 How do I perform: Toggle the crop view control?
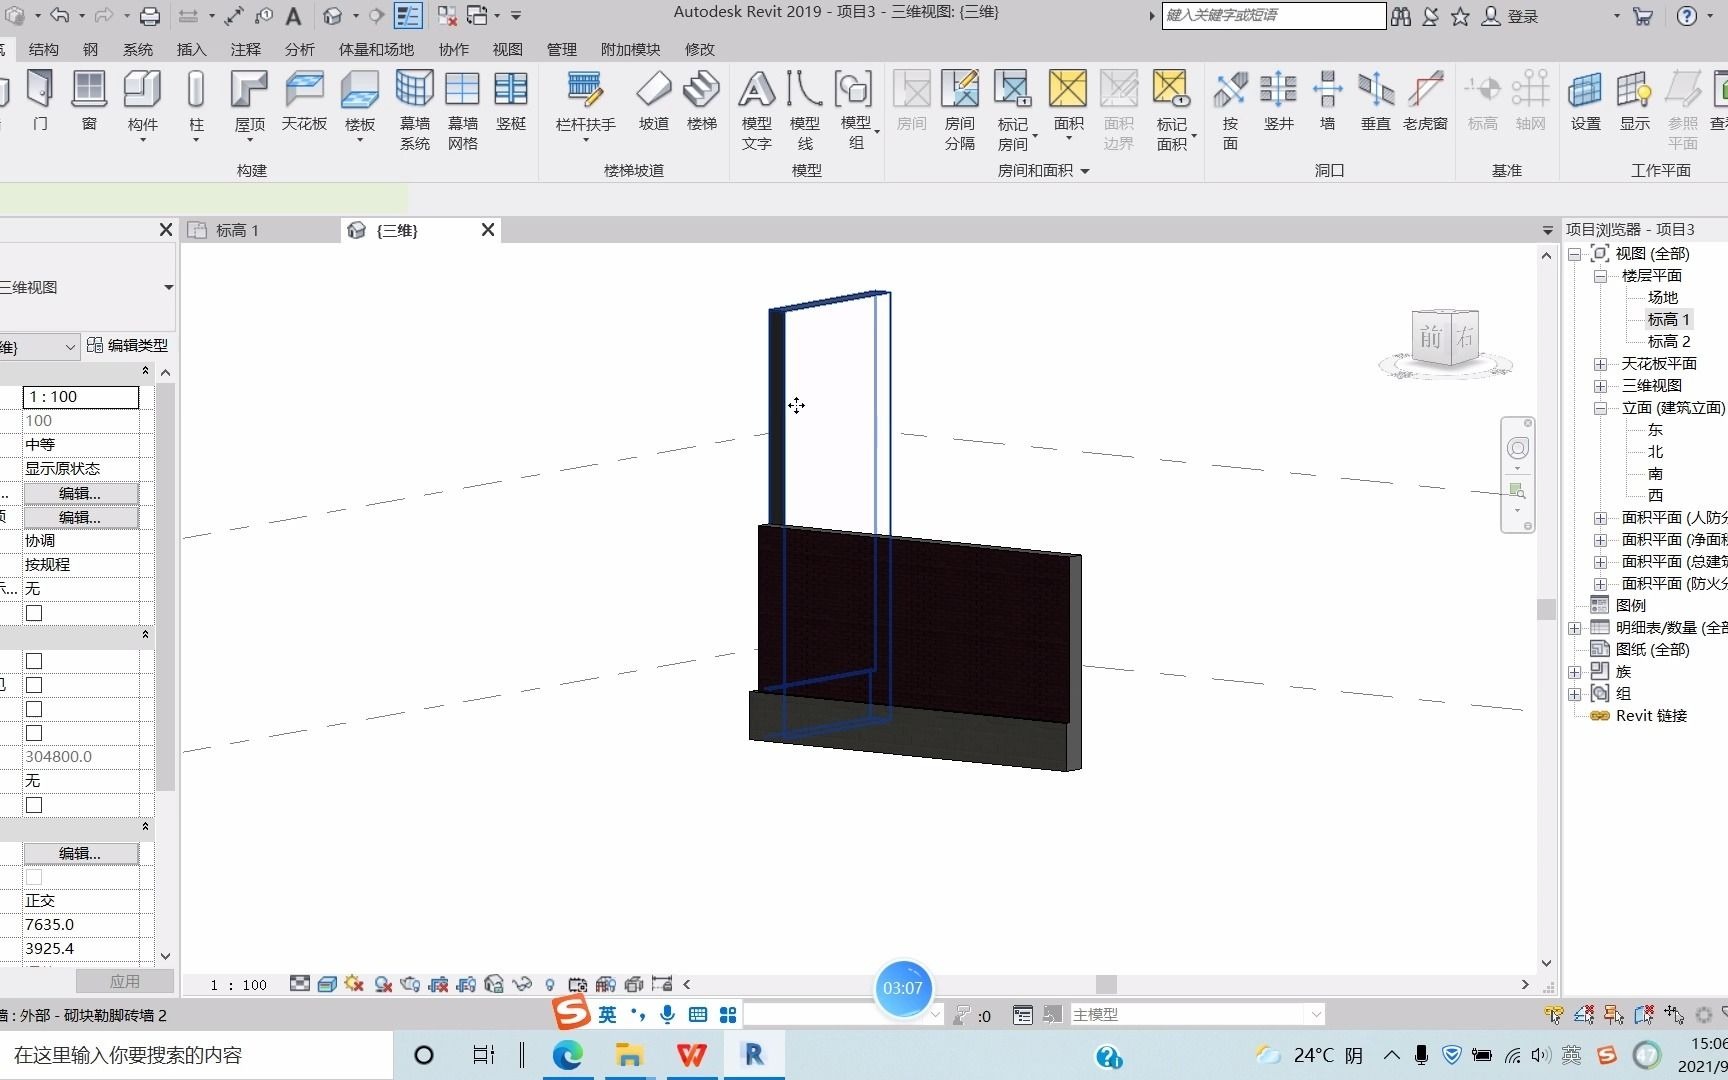(437, 984)
